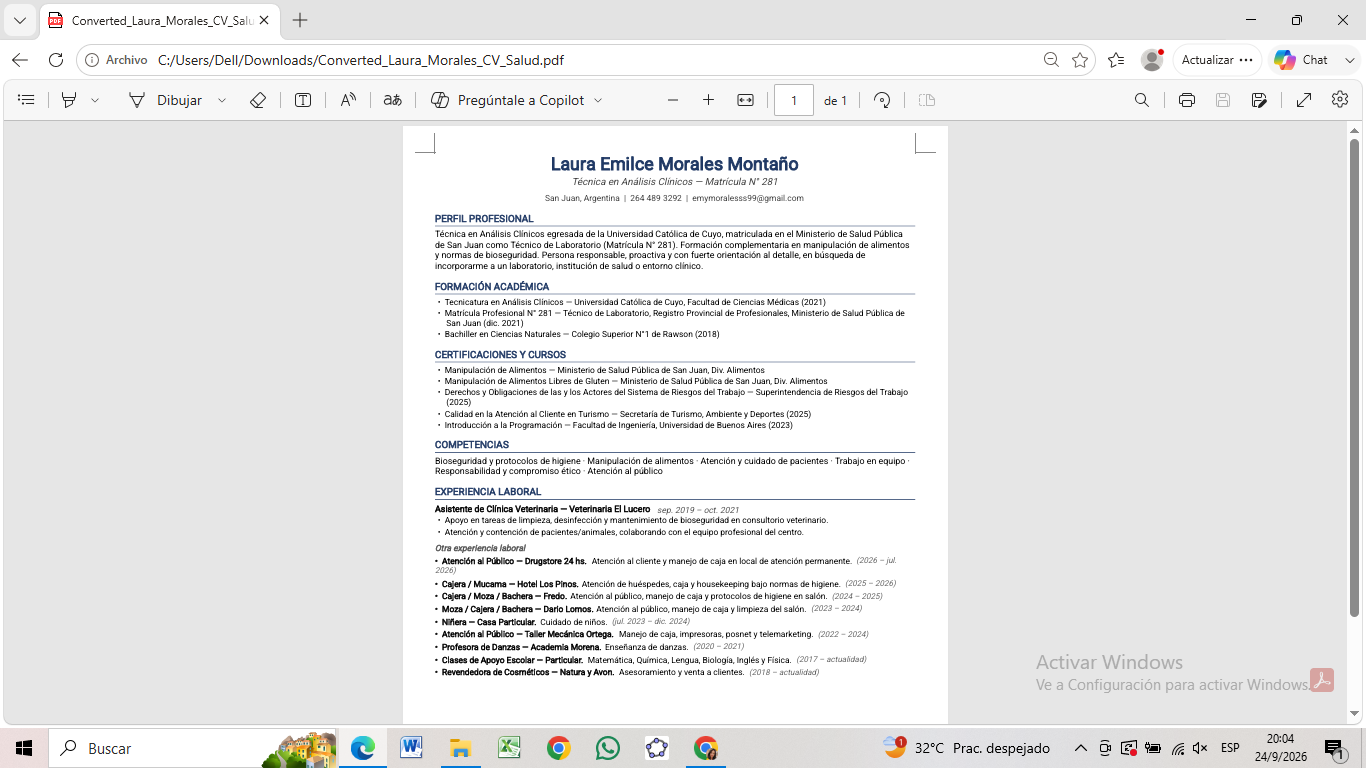The width and height of the screenshot is (1366, 768).
Task: Expand the Pregúntale a Copilot dropdown arrow
Action: tap(598, 100)
